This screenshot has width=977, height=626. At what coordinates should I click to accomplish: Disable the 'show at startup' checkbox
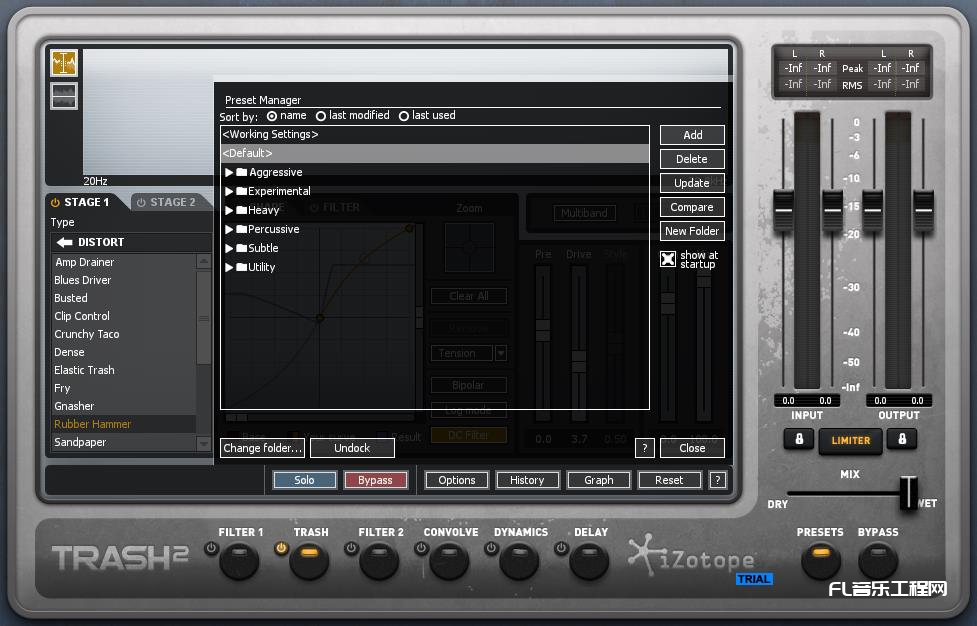point(668,258)
